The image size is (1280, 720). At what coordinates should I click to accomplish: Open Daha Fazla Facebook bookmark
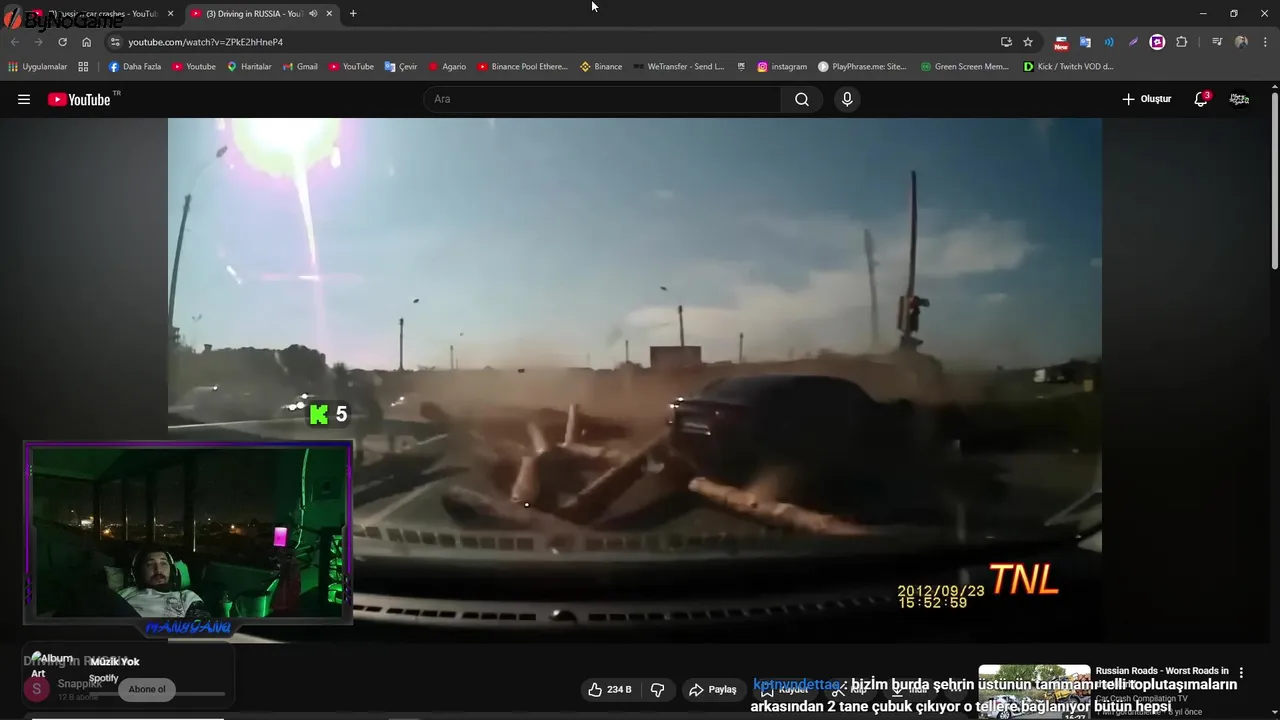pos(134,67)
